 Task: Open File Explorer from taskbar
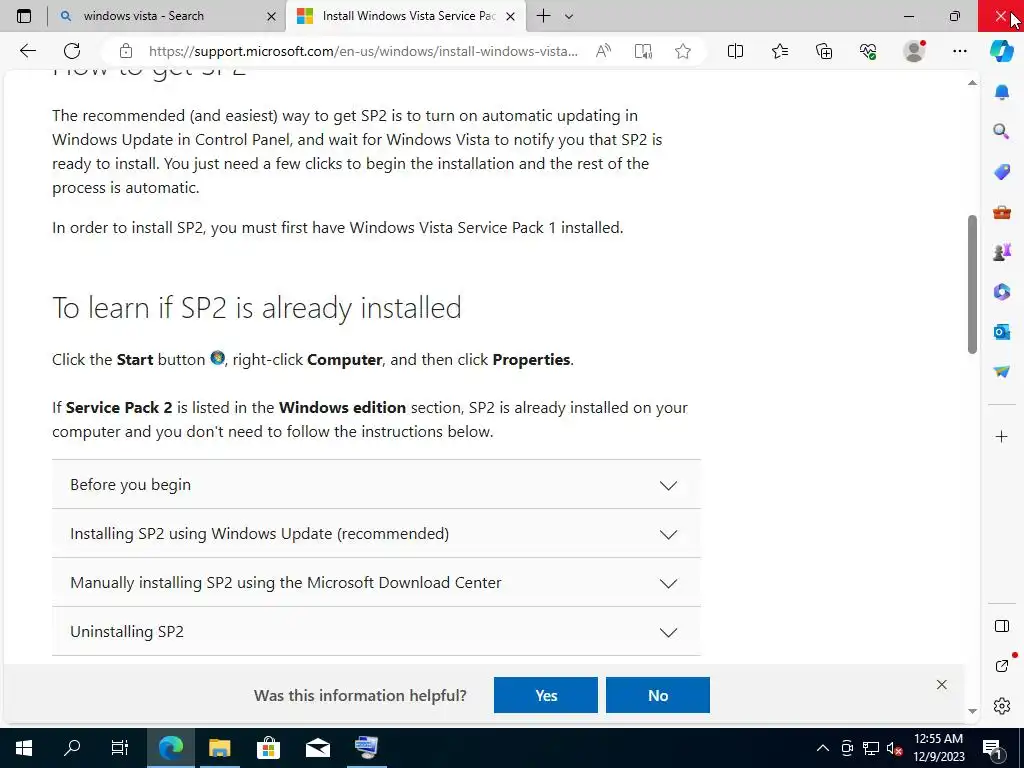[219, 748]
